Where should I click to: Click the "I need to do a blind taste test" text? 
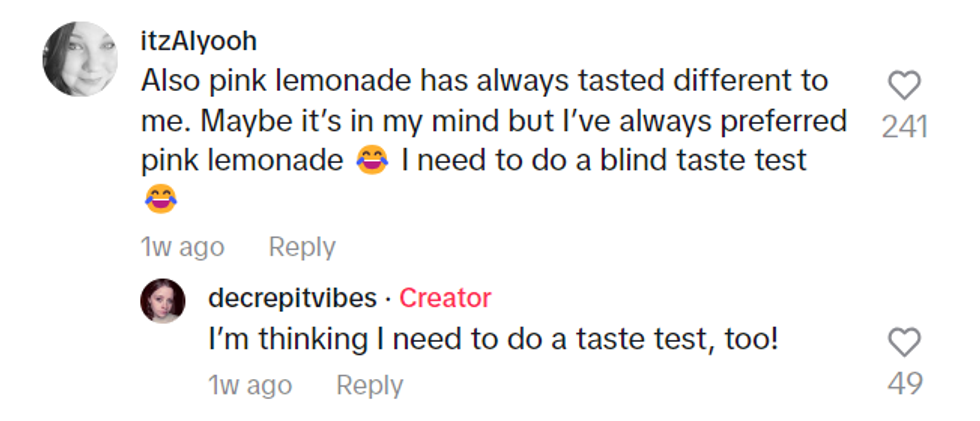click(x=604, y=161)
